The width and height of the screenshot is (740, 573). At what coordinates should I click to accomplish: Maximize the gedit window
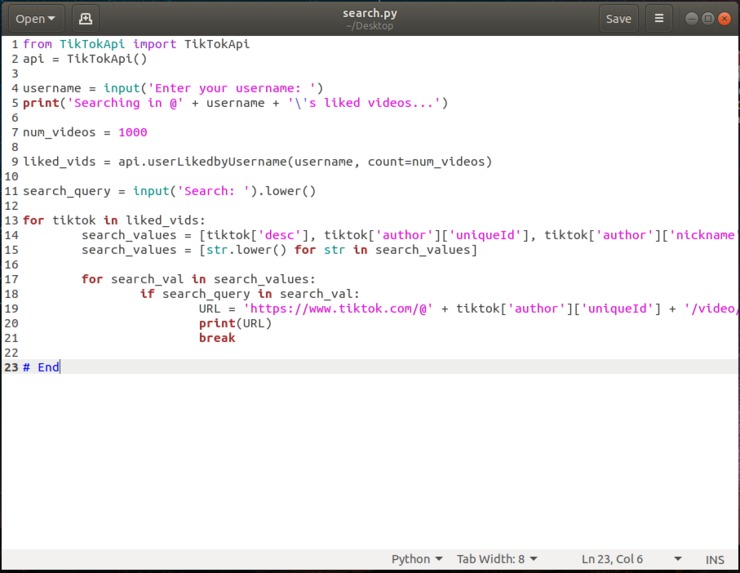tap(707, 19)
